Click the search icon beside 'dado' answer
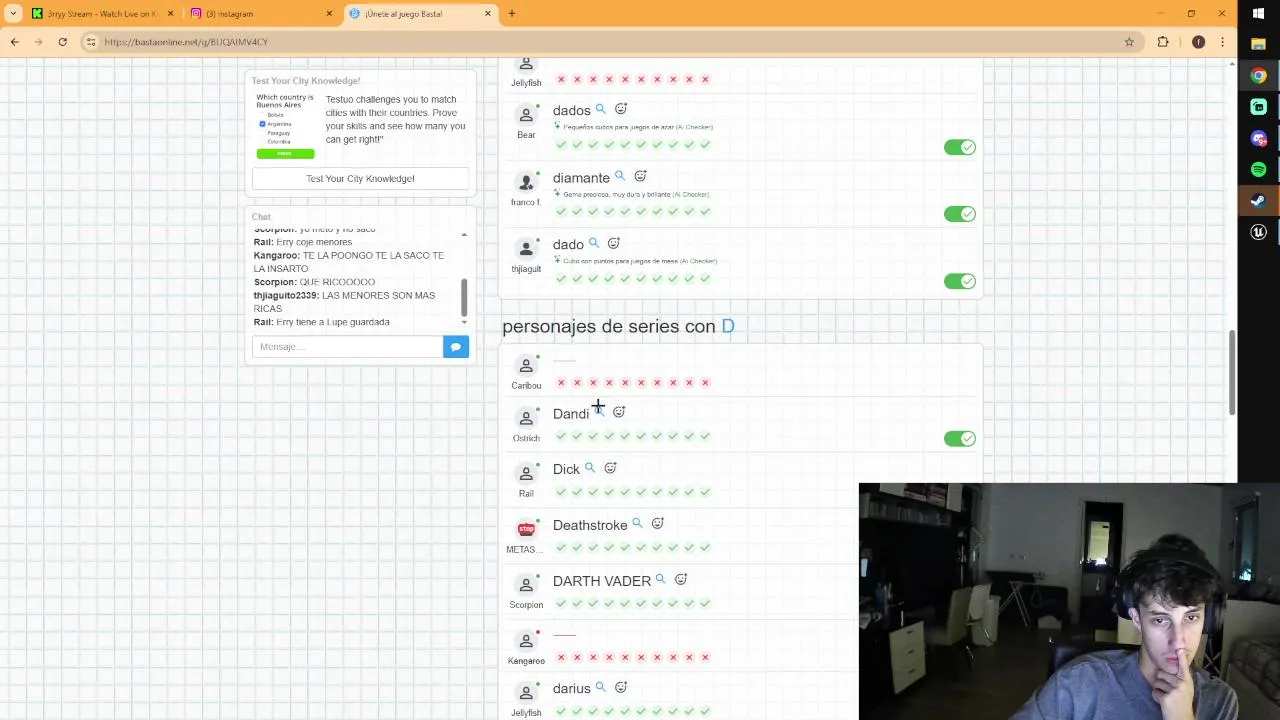The width and height of the screenshot is (1280, 720). point(594,243)
